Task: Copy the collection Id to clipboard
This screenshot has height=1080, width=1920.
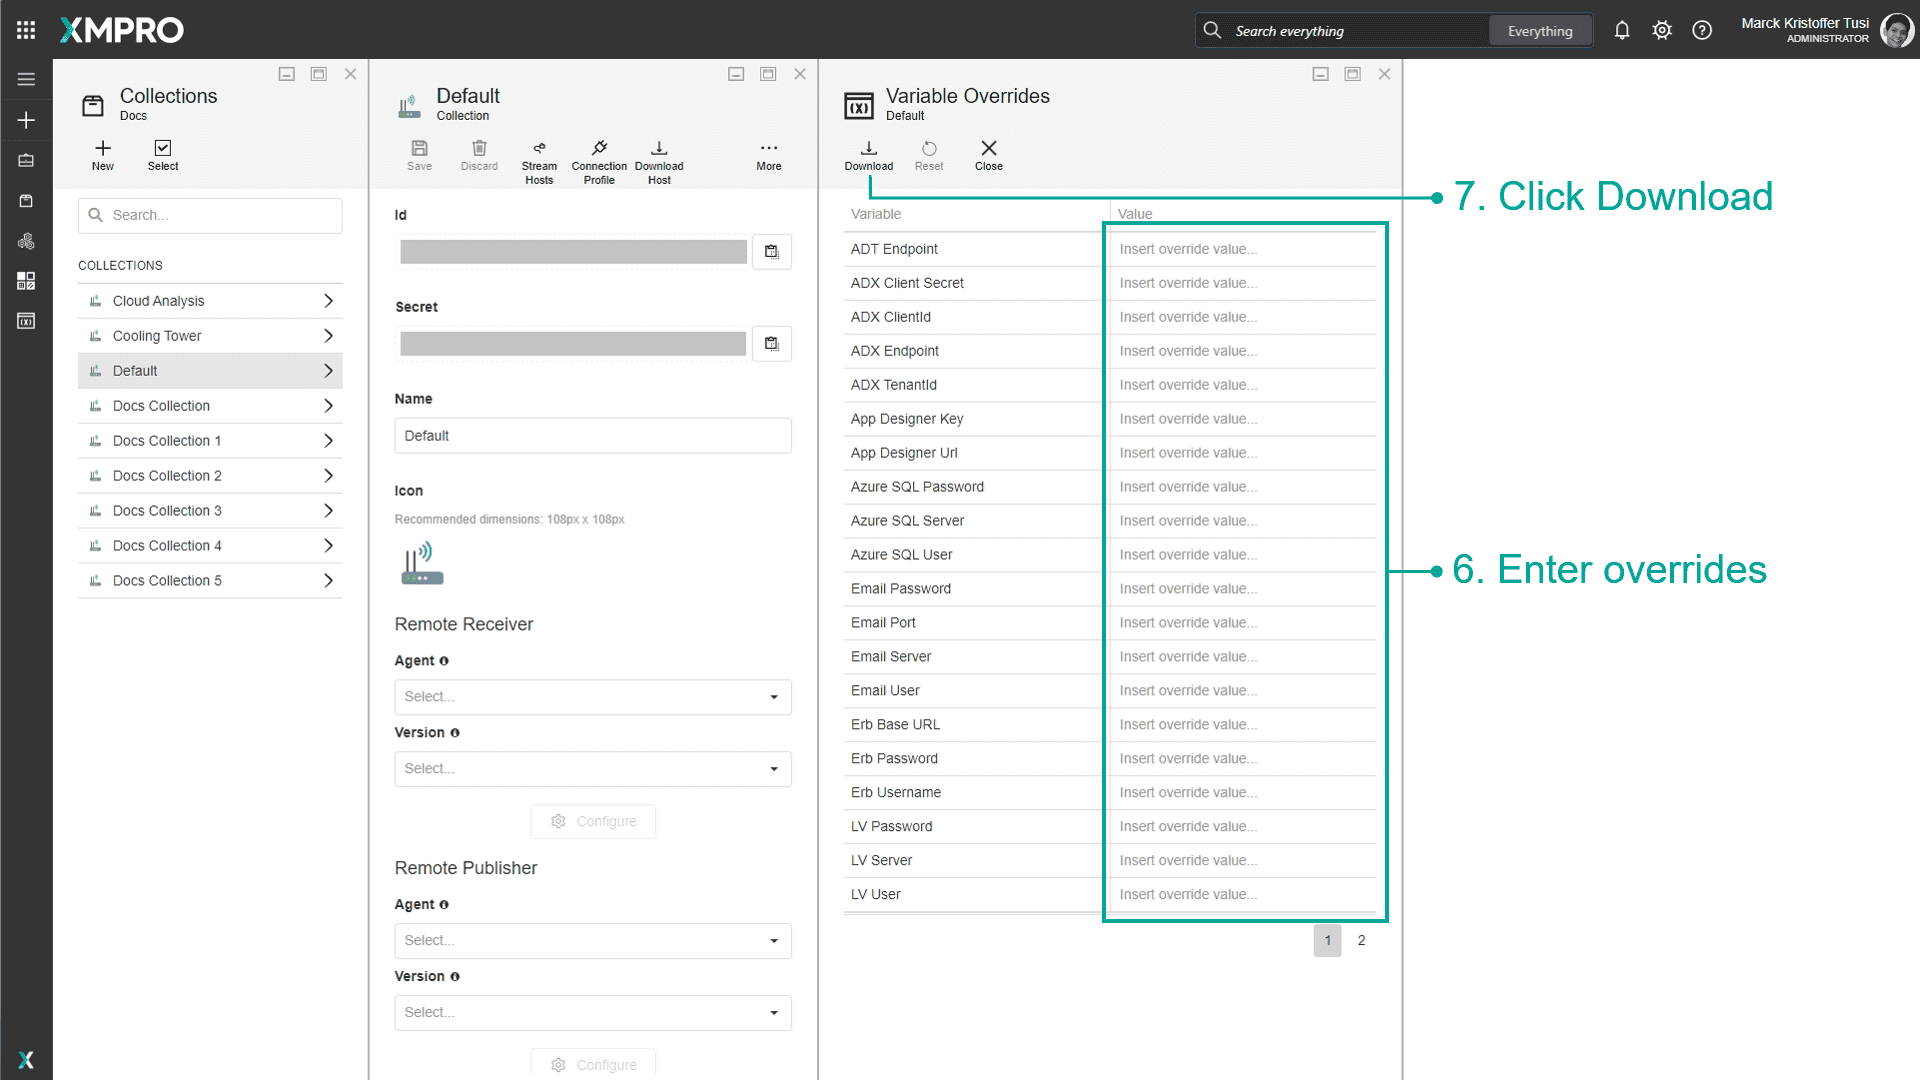Action: (x=771, y=252)
